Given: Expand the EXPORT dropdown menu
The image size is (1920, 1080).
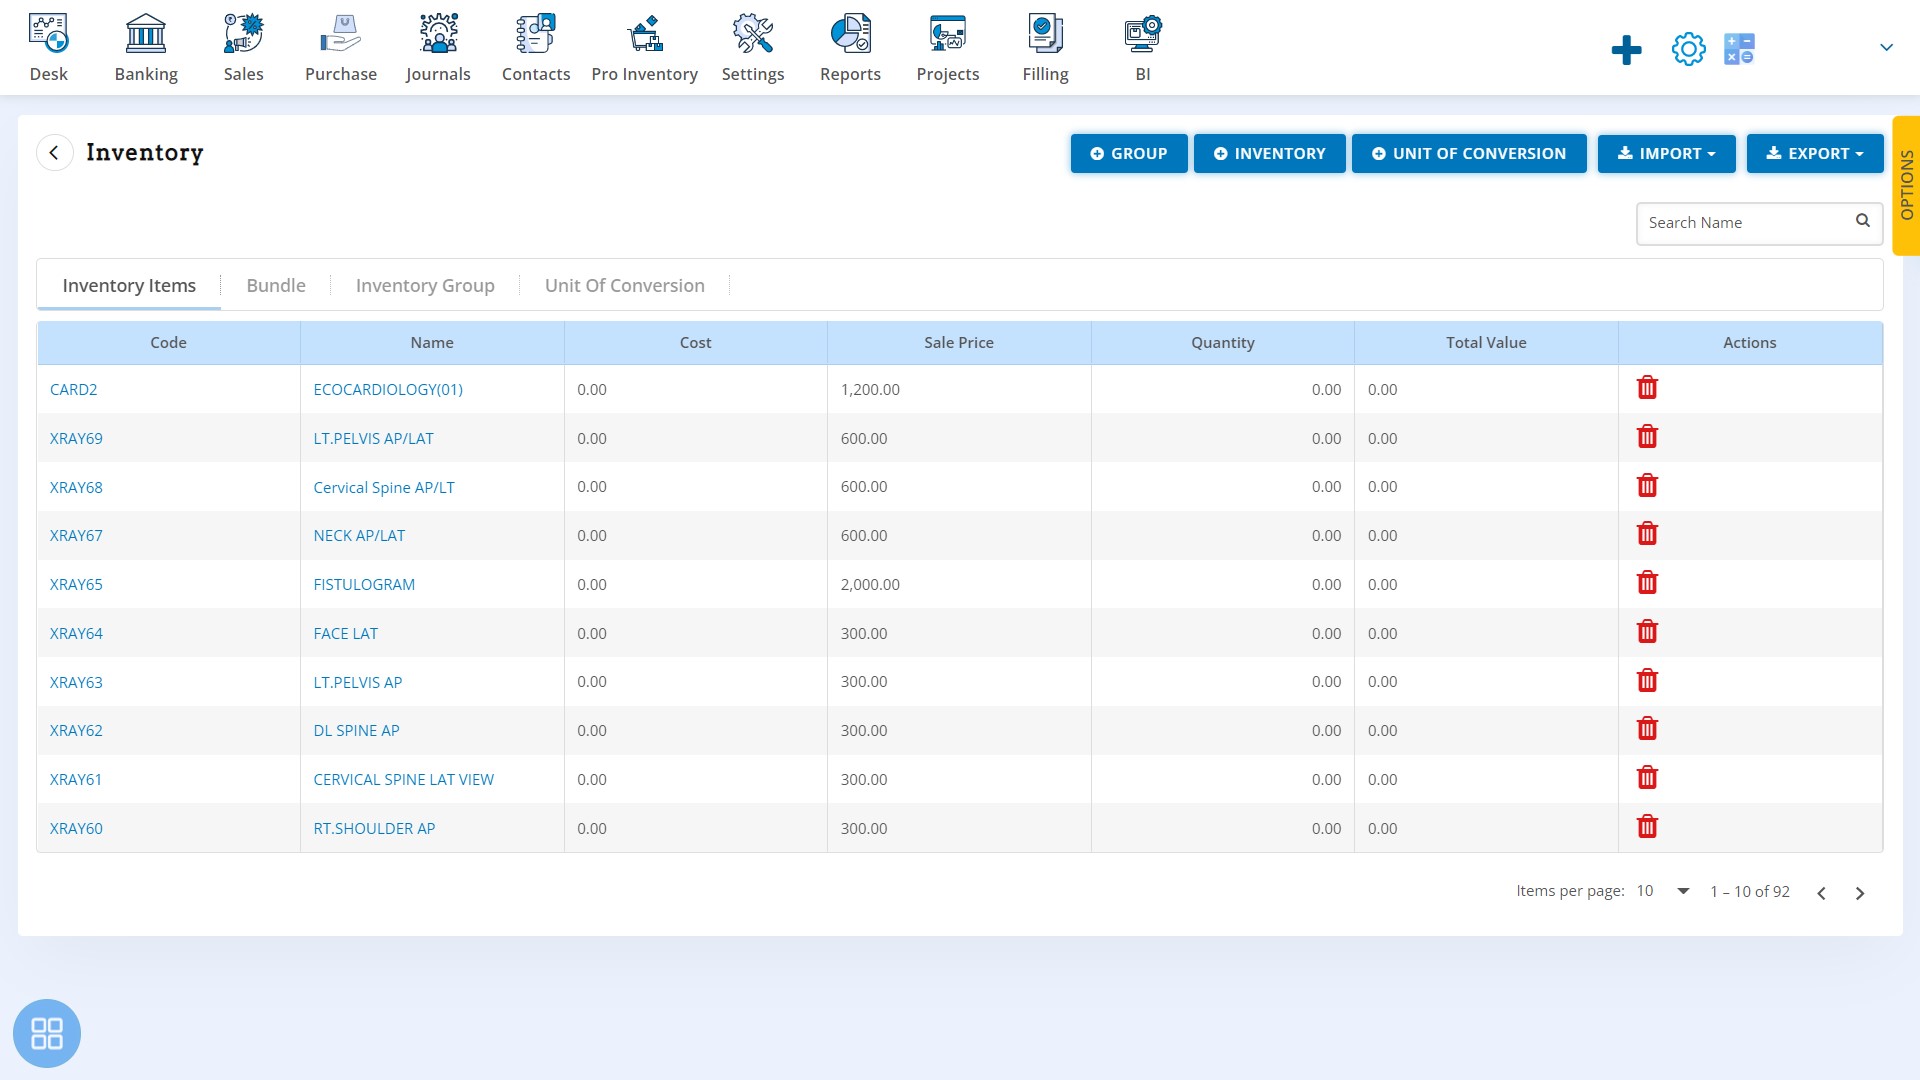Looking at the screenshot, I should pos(1815,153).
